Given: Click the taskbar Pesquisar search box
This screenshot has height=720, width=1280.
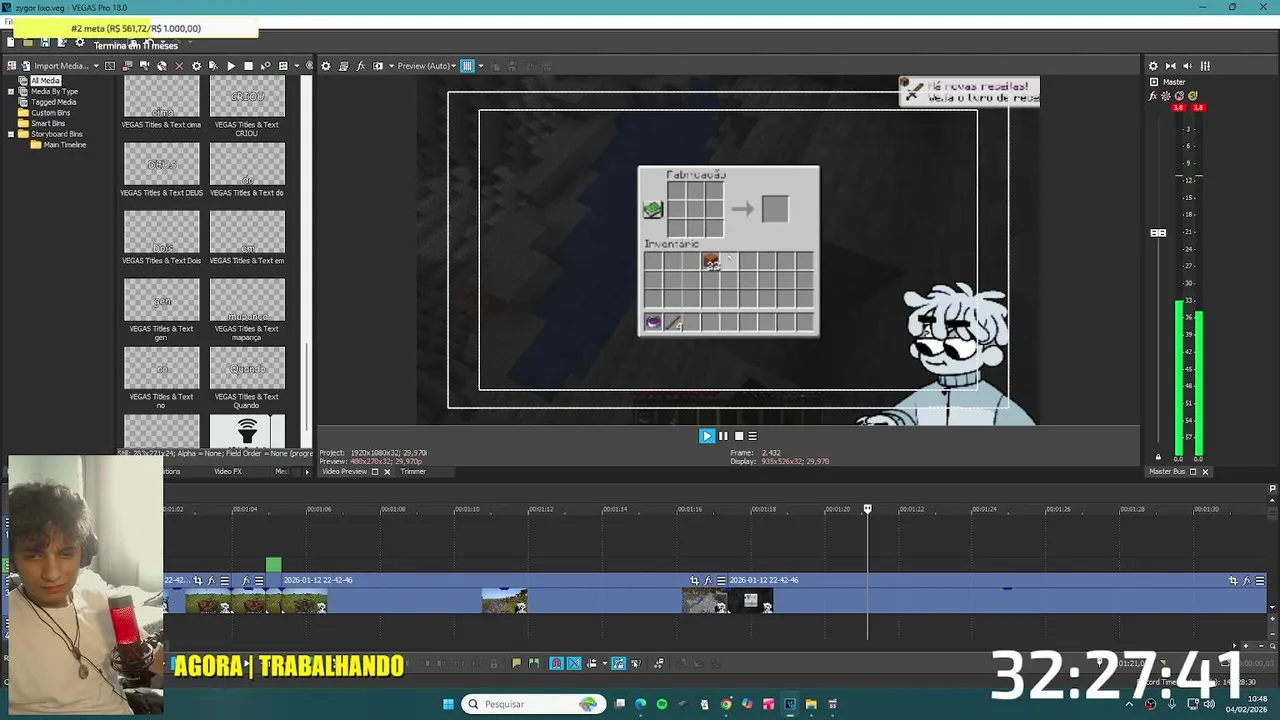Looking at the screenshot, I should point(533,704).
